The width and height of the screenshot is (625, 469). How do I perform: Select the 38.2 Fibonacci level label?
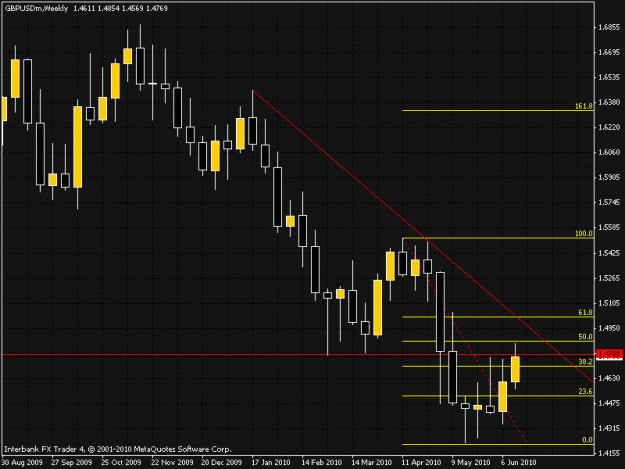point(585,362)
